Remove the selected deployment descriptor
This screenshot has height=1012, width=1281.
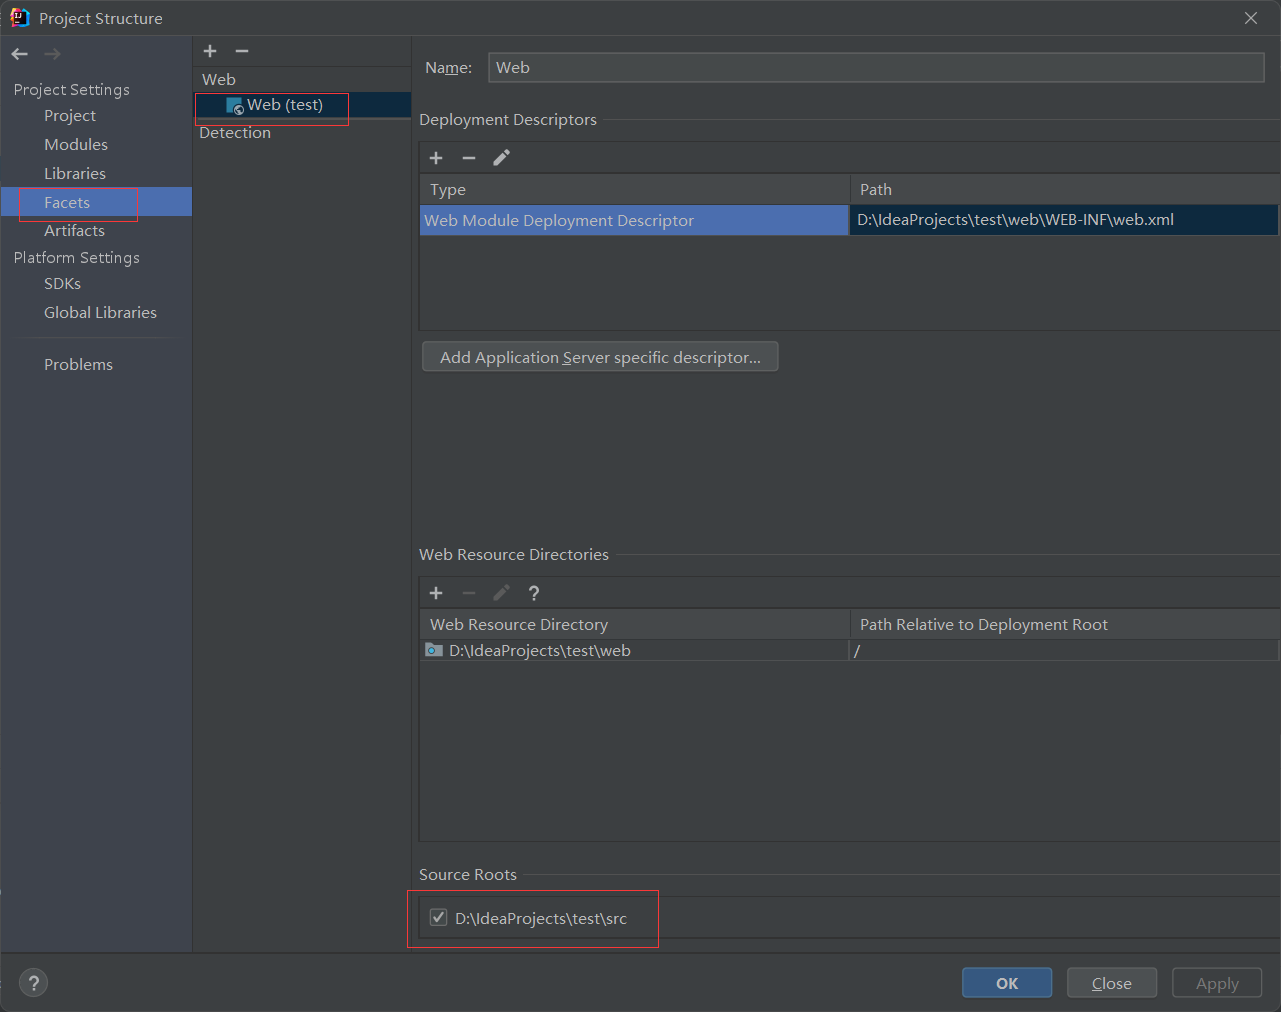469,158
